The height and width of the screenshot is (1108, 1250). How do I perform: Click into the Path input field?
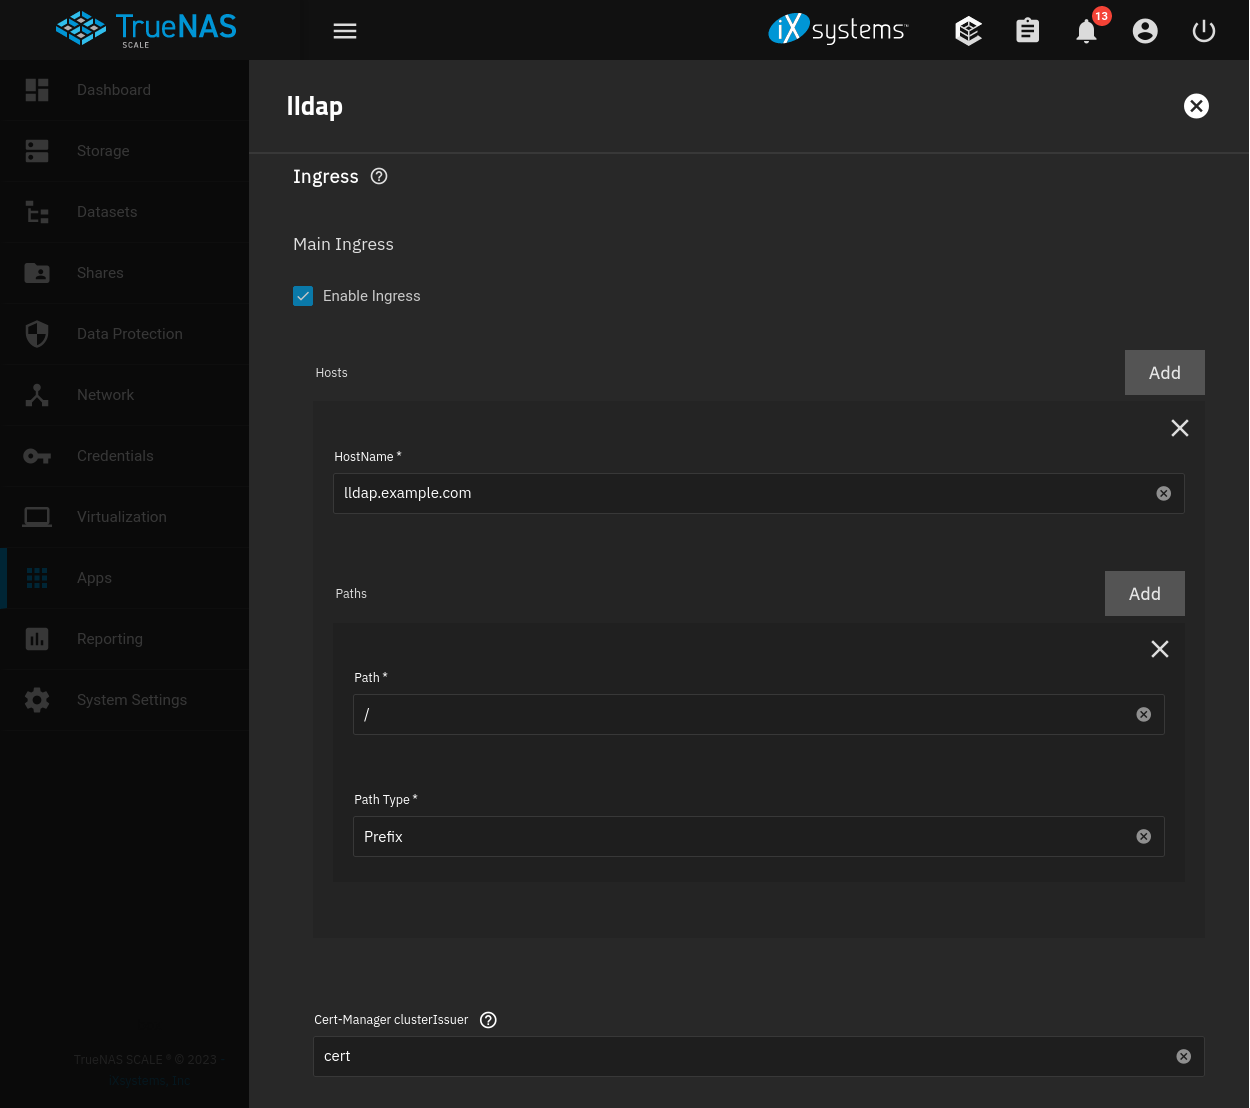point(740,715)
